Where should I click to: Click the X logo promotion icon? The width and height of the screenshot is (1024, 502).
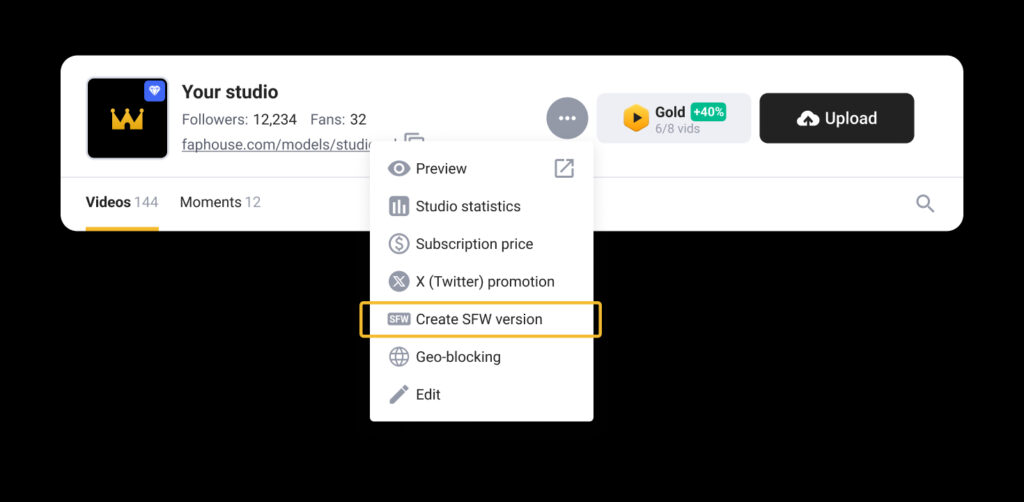[x=399, y=281]
